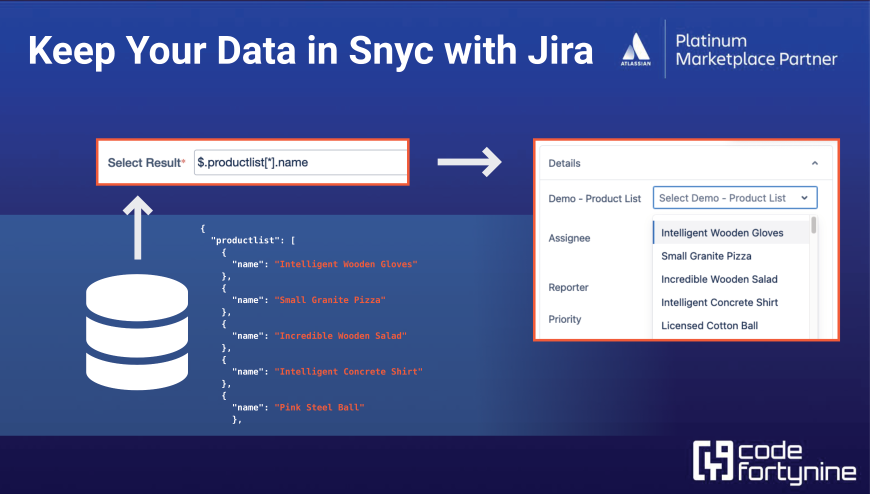
Task: Click the right-pointing white arrow
Action: (469, 162)
